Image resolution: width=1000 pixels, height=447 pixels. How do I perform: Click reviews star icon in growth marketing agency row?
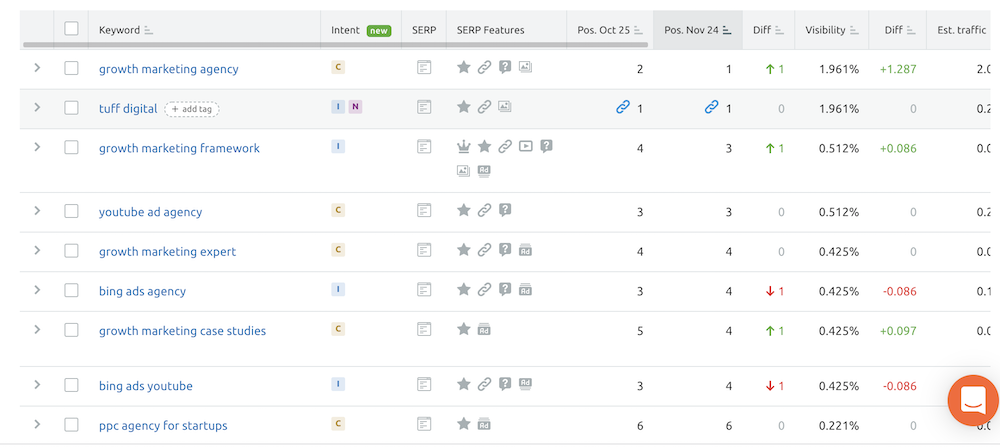pyautogui.click(x=464, y=67)
